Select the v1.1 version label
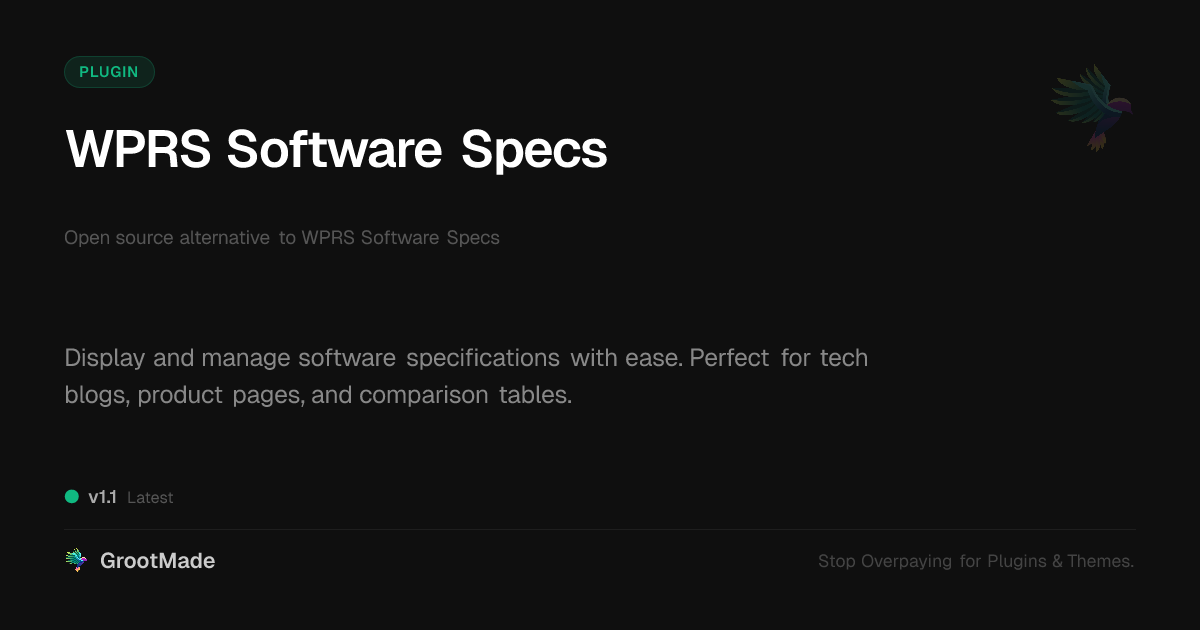The width and height of the screenshot is (1200, 630). tap(102, 497)
